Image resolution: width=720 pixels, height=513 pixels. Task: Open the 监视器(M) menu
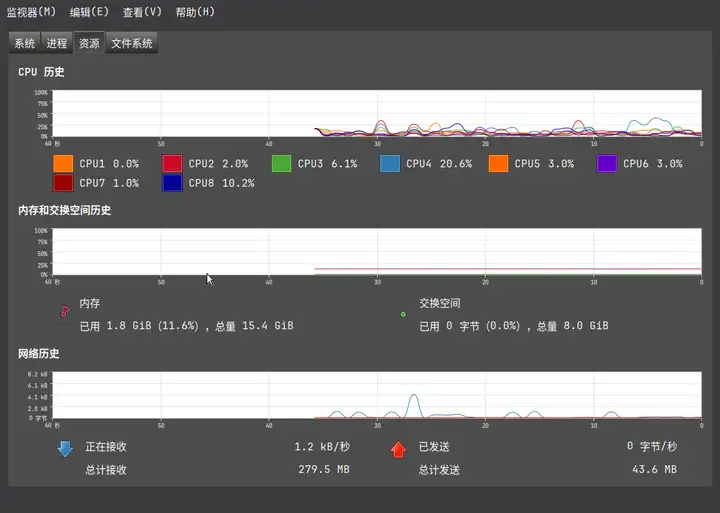[x=31, y=12]
